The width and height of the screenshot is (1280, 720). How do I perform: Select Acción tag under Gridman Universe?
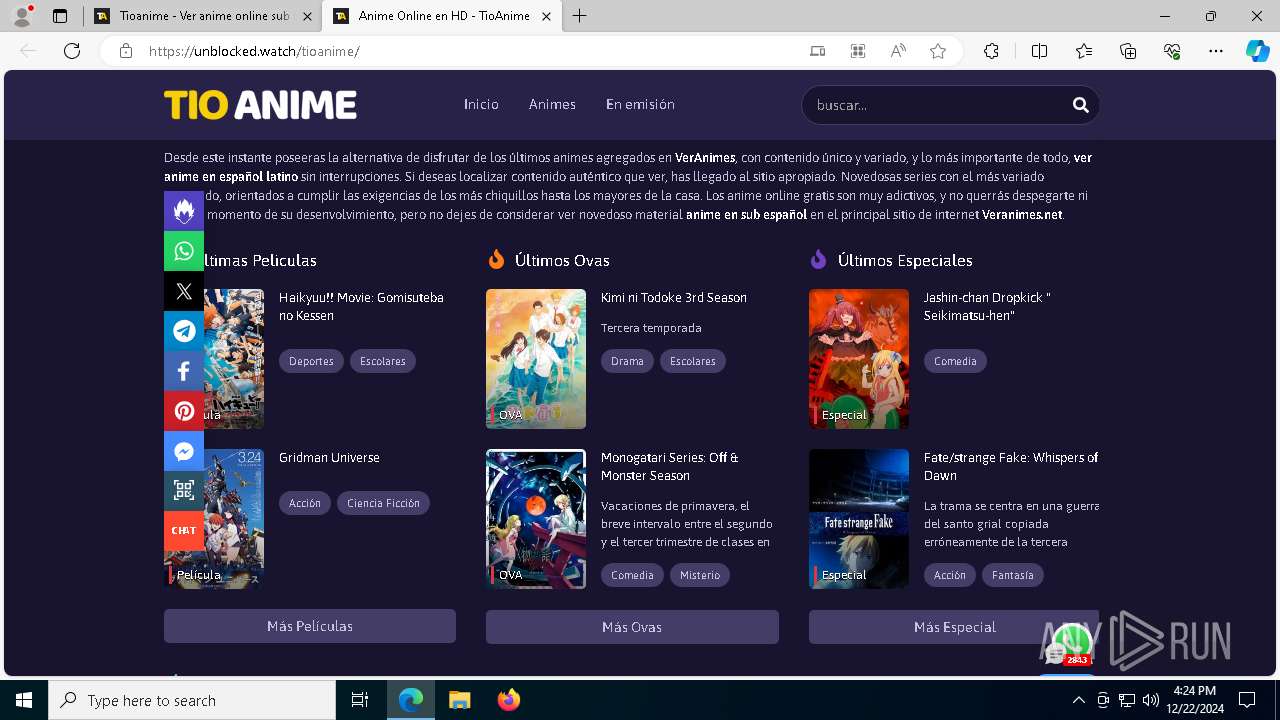point(305,503)
